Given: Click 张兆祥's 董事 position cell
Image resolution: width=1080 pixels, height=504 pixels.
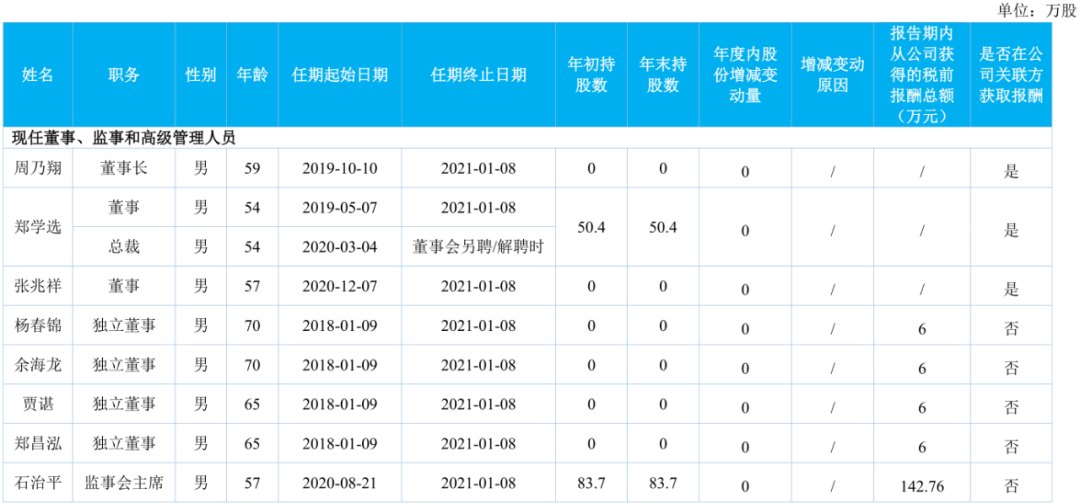Looking at the screenshot, I should (123, 286).
